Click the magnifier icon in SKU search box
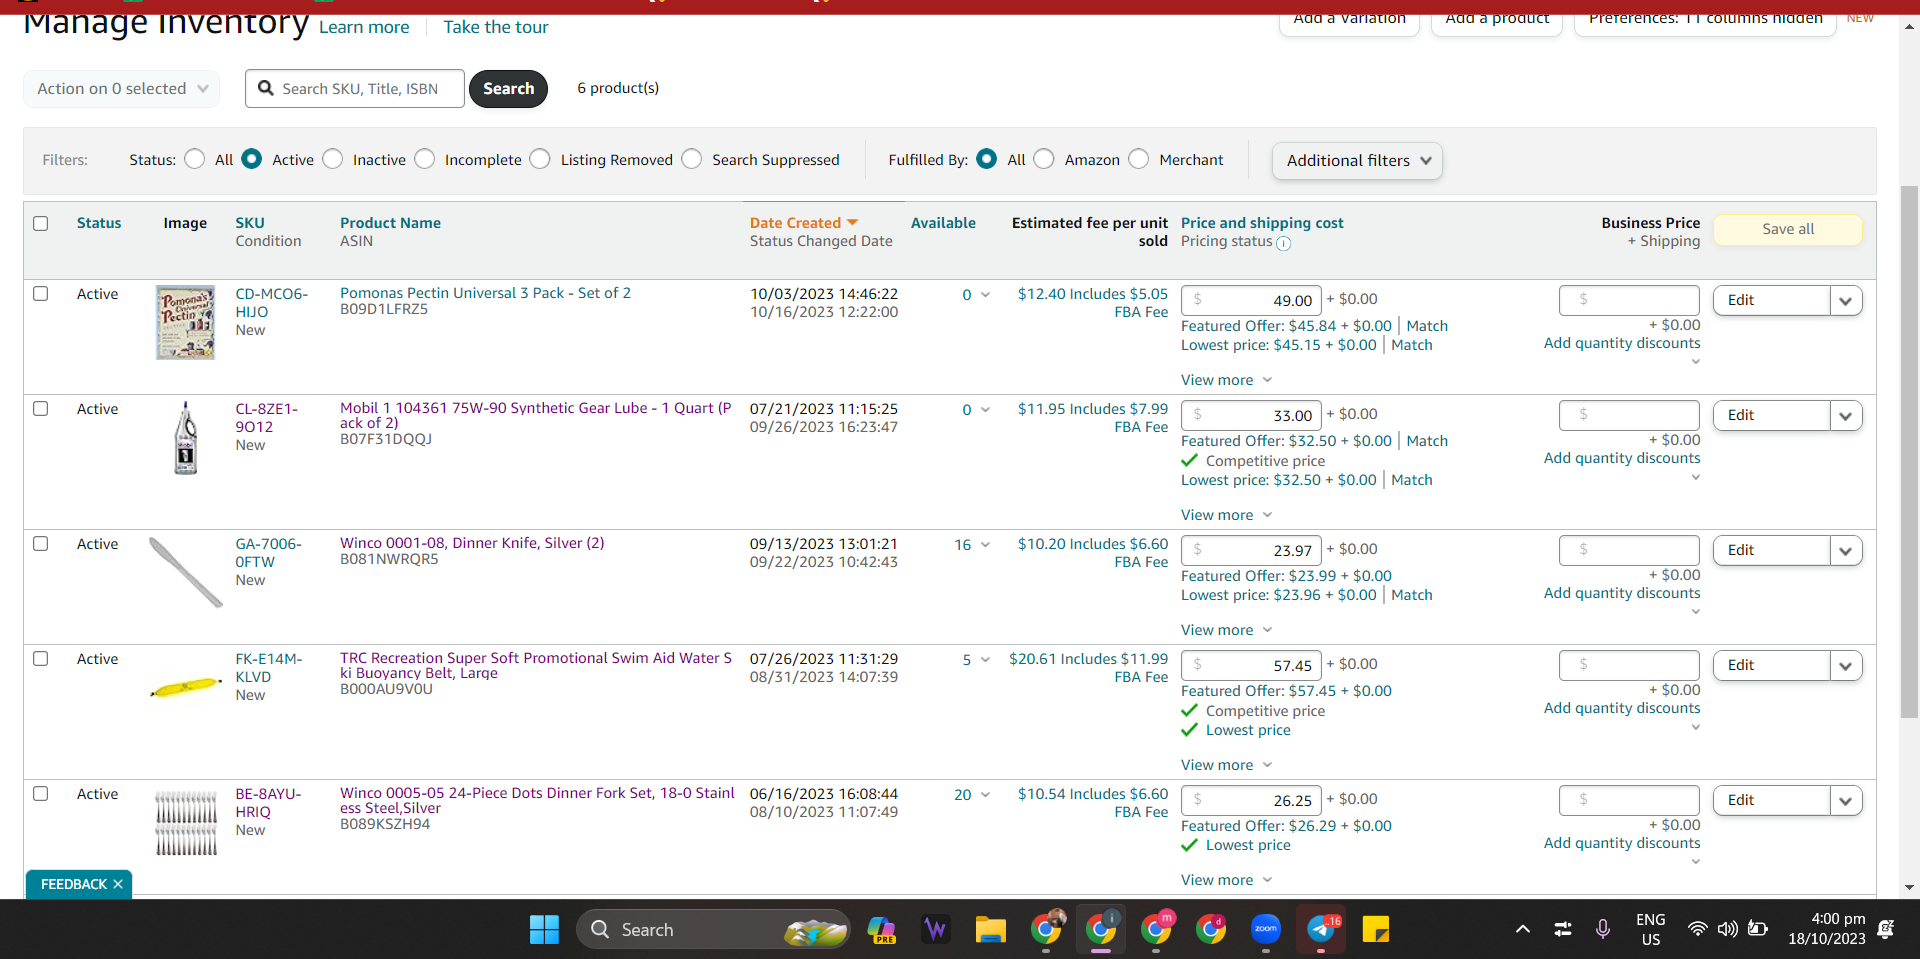The image size is (1920, 959). [x=266, y=88]
